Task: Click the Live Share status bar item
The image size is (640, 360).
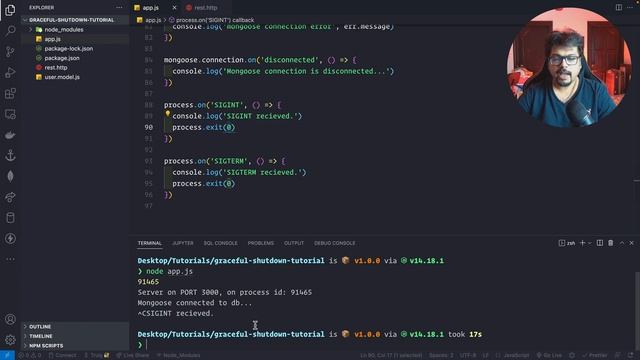Action: [133, 356]
